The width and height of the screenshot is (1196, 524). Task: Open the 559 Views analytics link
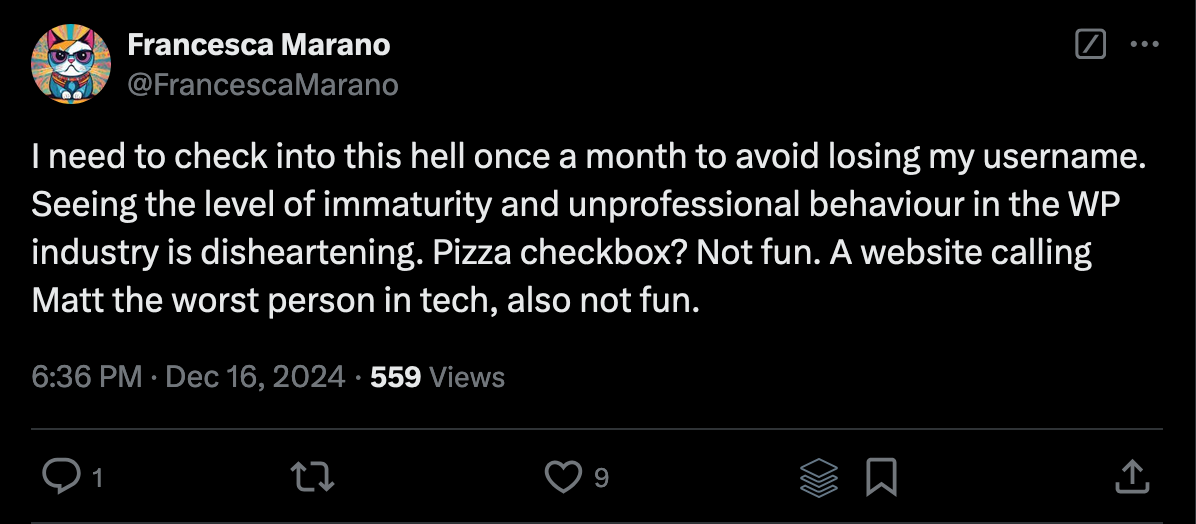pos(437,377)
